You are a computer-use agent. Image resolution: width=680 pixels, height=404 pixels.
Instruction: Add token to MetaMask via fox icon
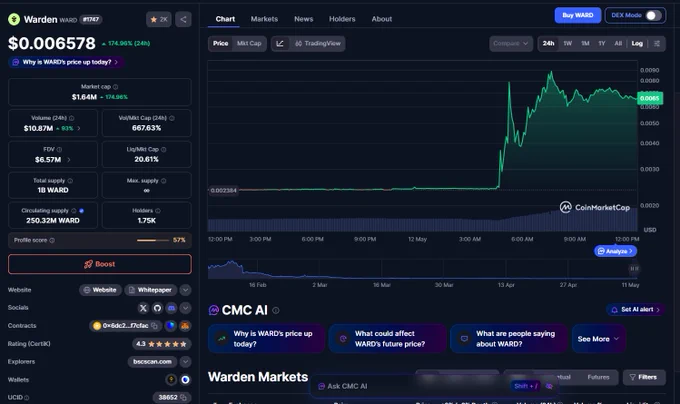pyautogui.click(x=185, y=326)
